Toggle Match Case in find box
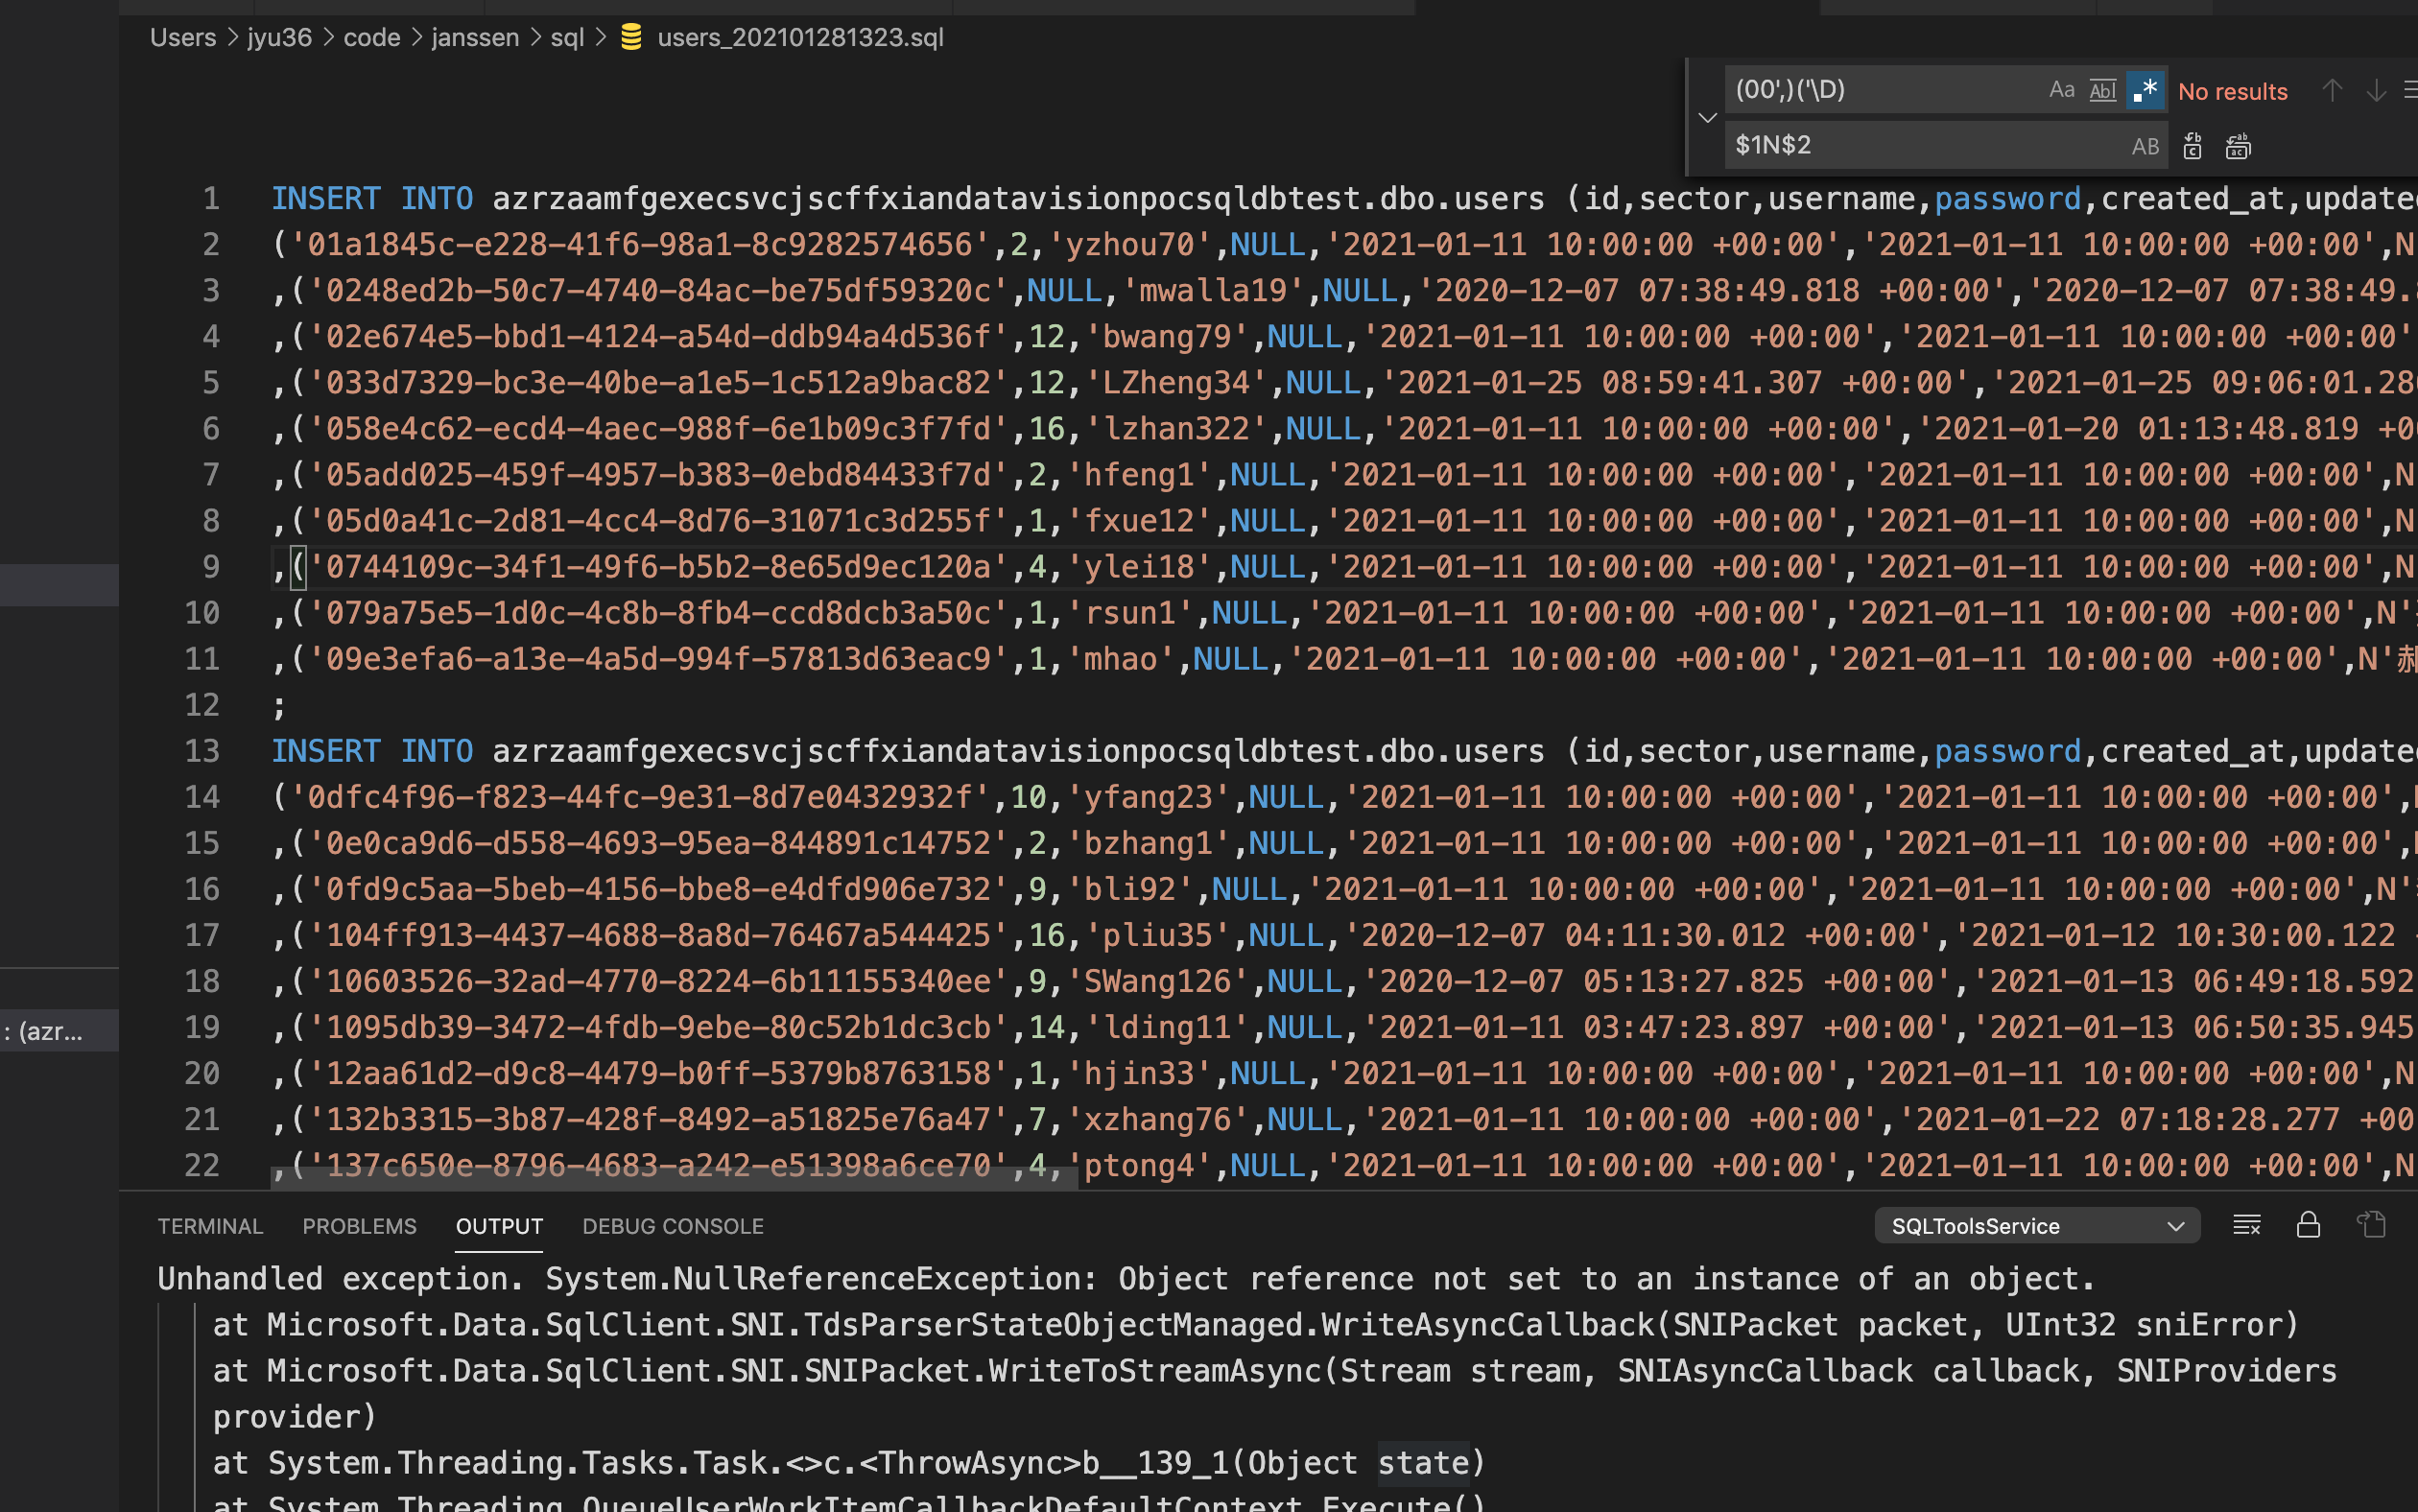Screen dimensions: 2418x1512 click(2061, 90)
